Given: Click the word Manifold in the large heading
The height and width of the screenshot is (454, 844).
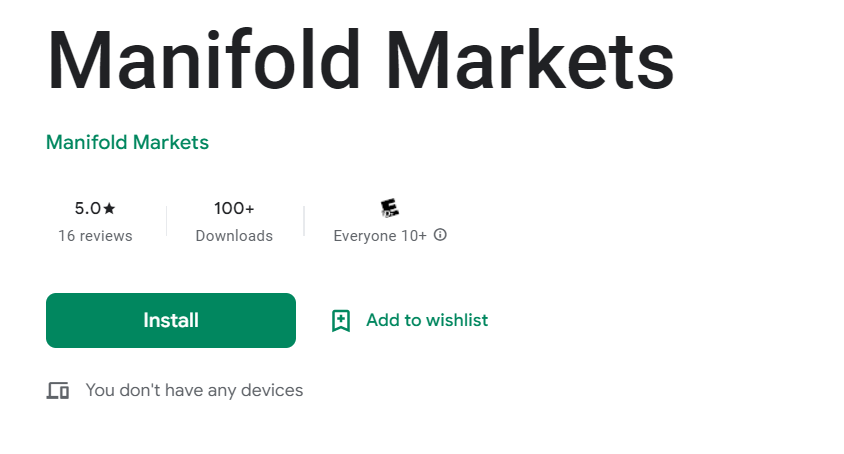Looking at the screenshot, I should click(x=203, y=60).
